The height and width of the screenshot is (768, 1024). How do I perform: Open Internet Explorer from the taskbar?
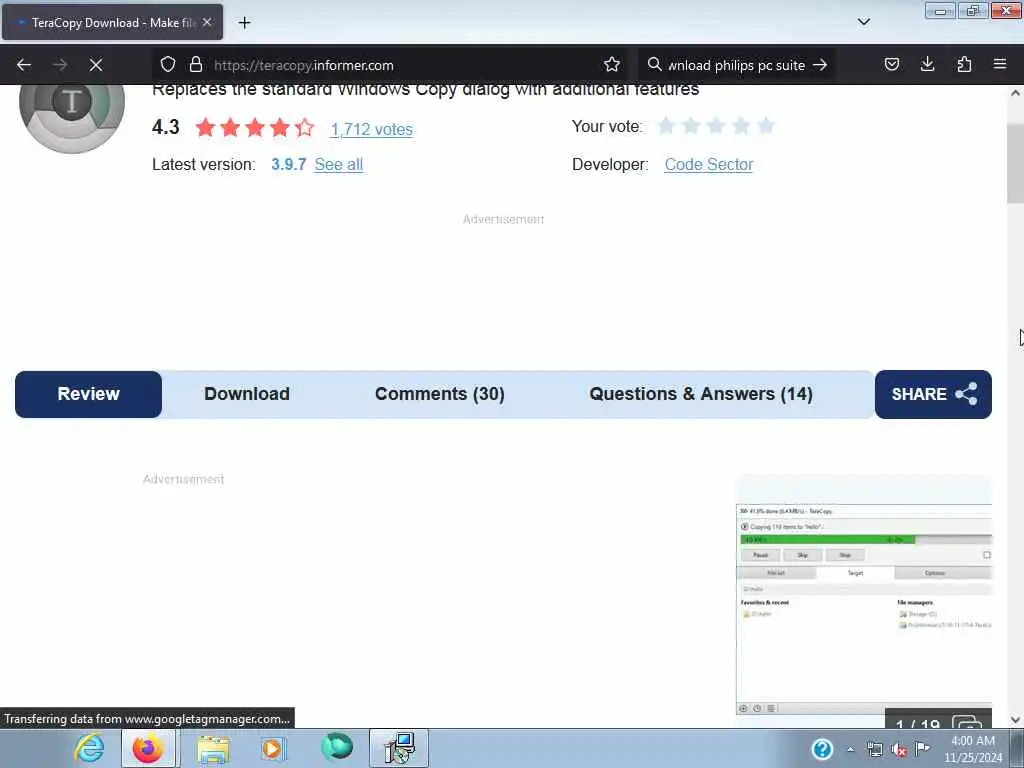[89, 748]
